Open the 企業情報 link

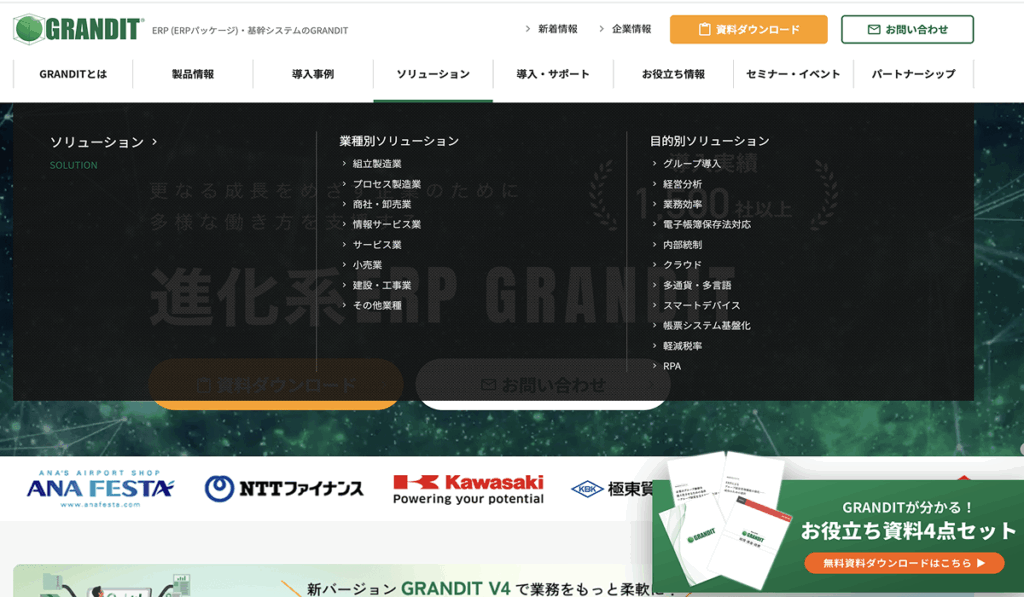[x=631, y=29]
